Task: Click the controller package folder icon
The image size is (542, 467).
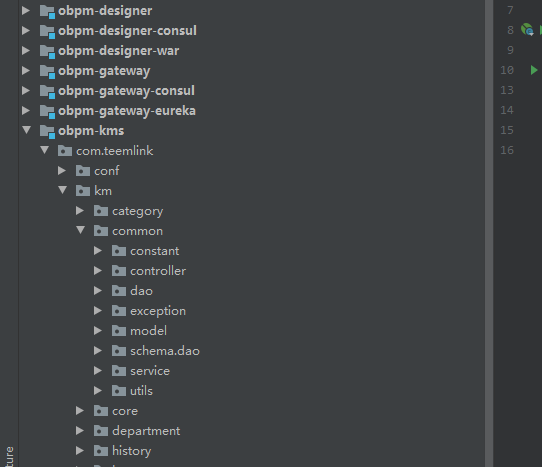Action: tap(119, 271)
